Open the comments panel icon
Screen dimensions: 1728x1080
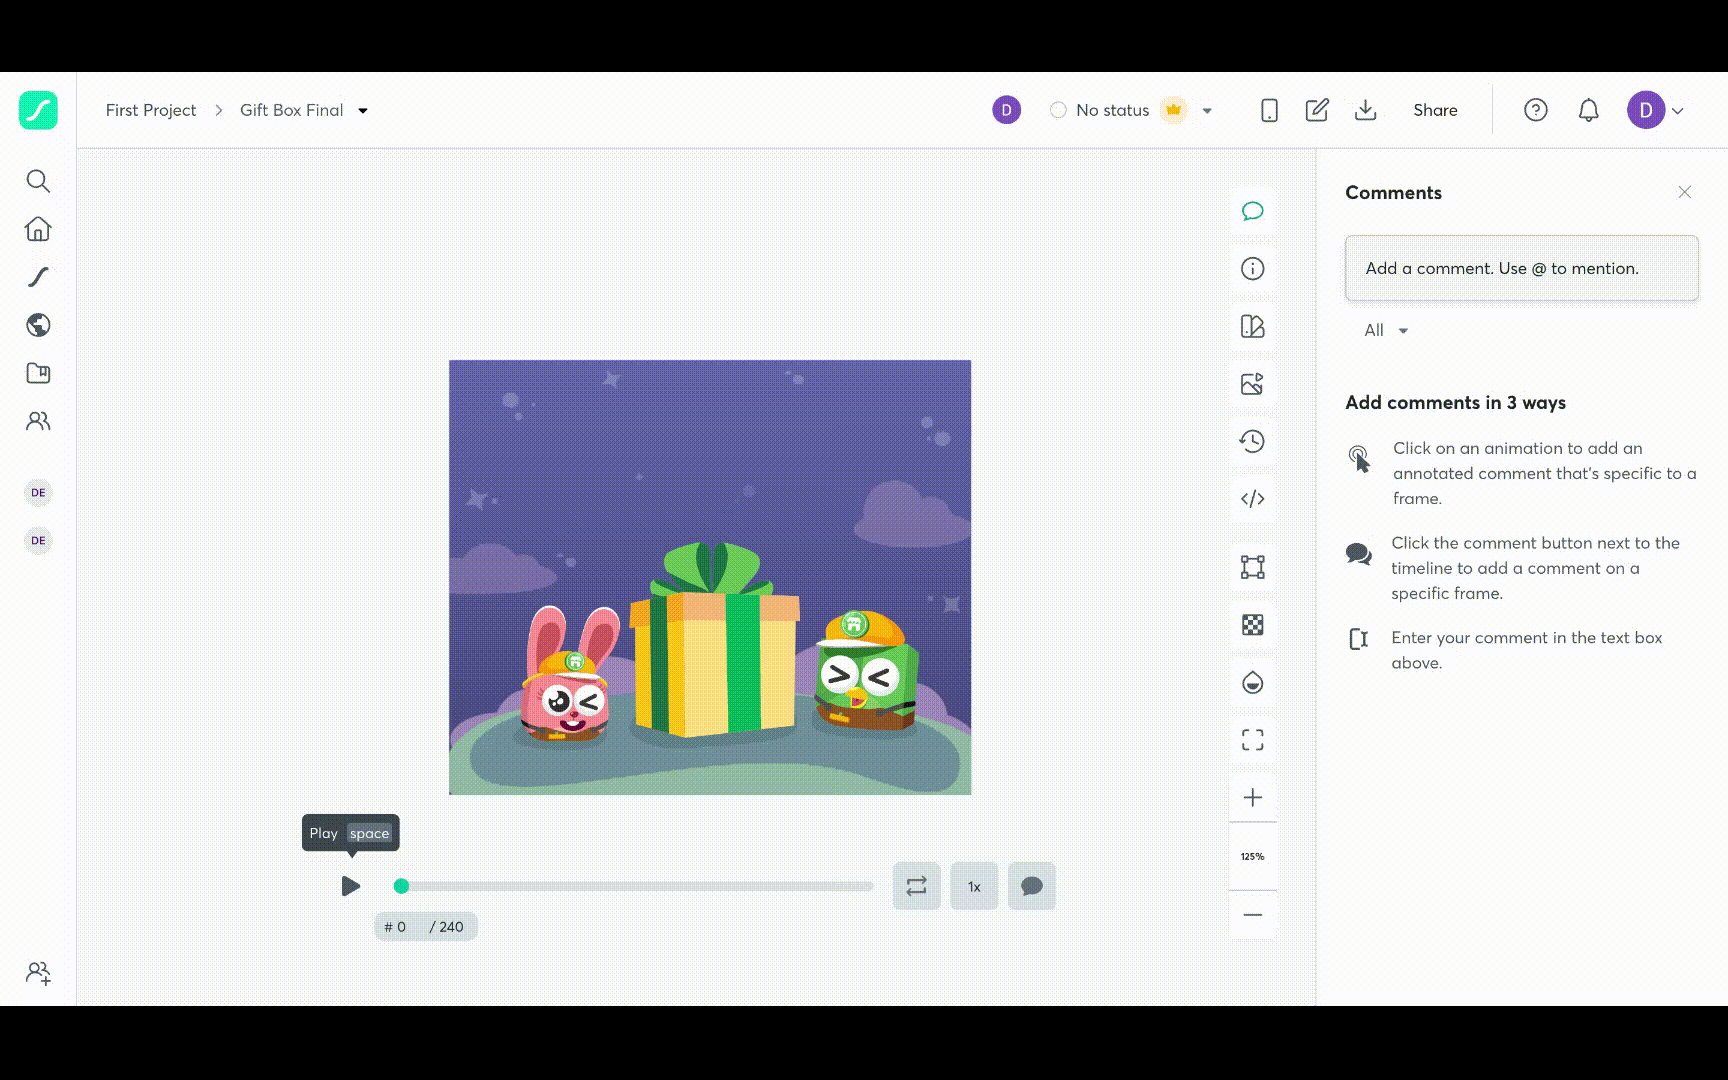[x=1253, y=211]
